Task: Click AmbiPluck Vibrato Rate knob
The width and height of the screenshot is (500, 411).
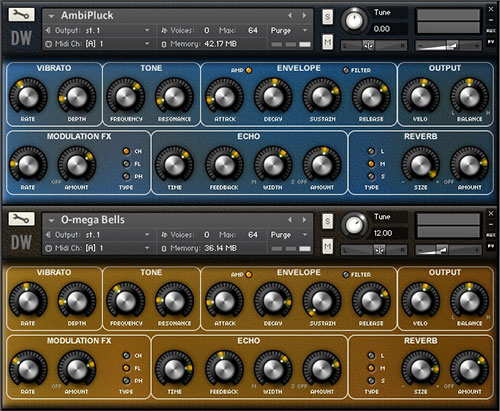Action: (28, 96)
